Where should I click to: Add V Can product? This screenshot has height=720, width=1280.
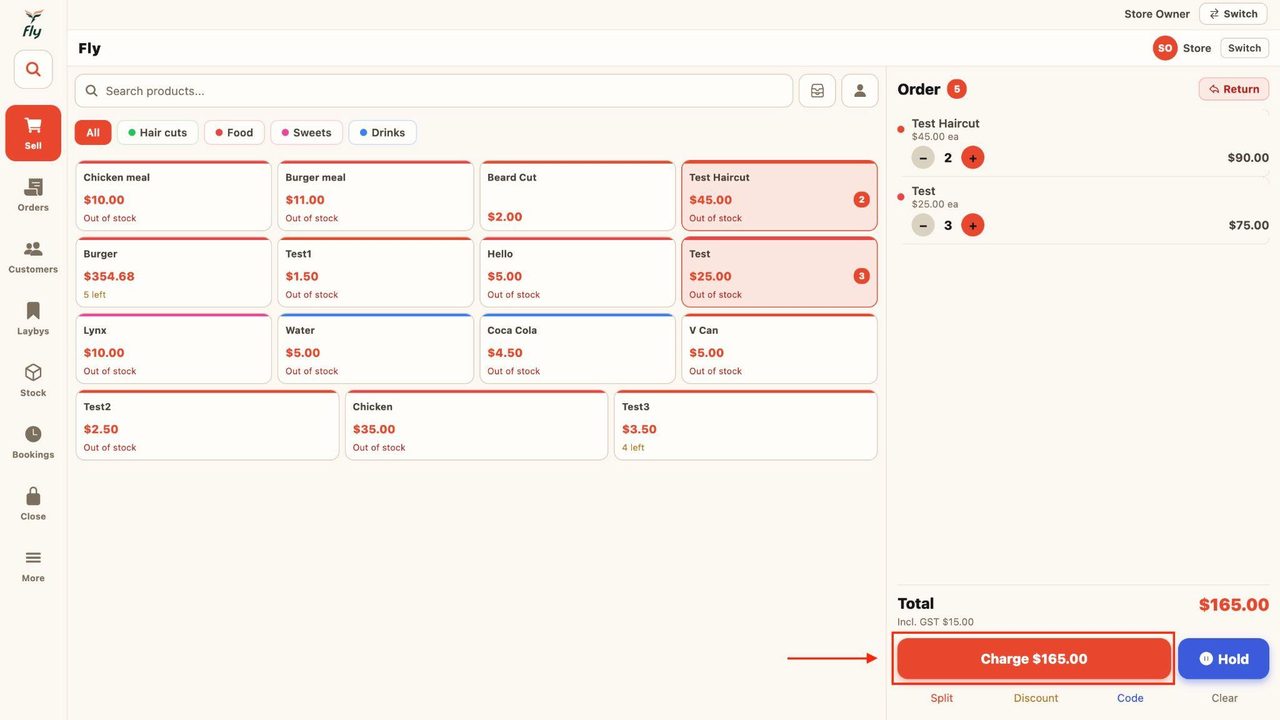(780, 349)
